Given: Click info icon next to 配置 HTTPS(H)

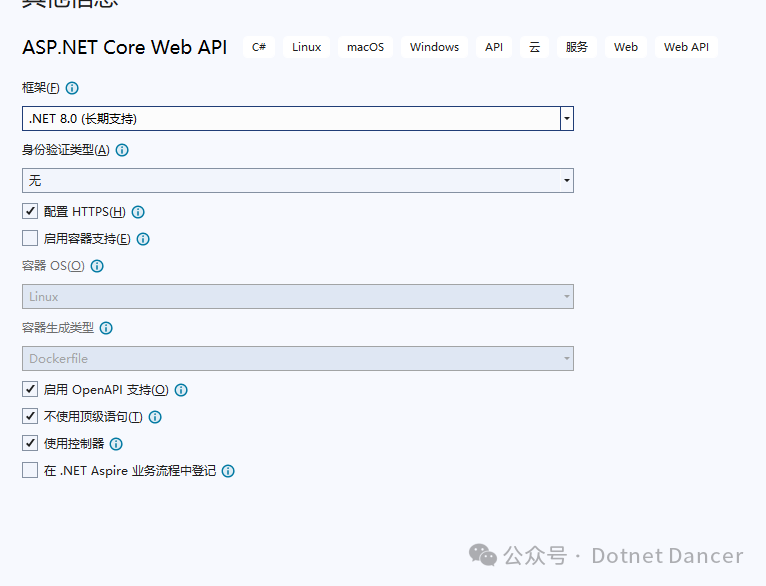Looking at the screenshot, I should [138, 212].
